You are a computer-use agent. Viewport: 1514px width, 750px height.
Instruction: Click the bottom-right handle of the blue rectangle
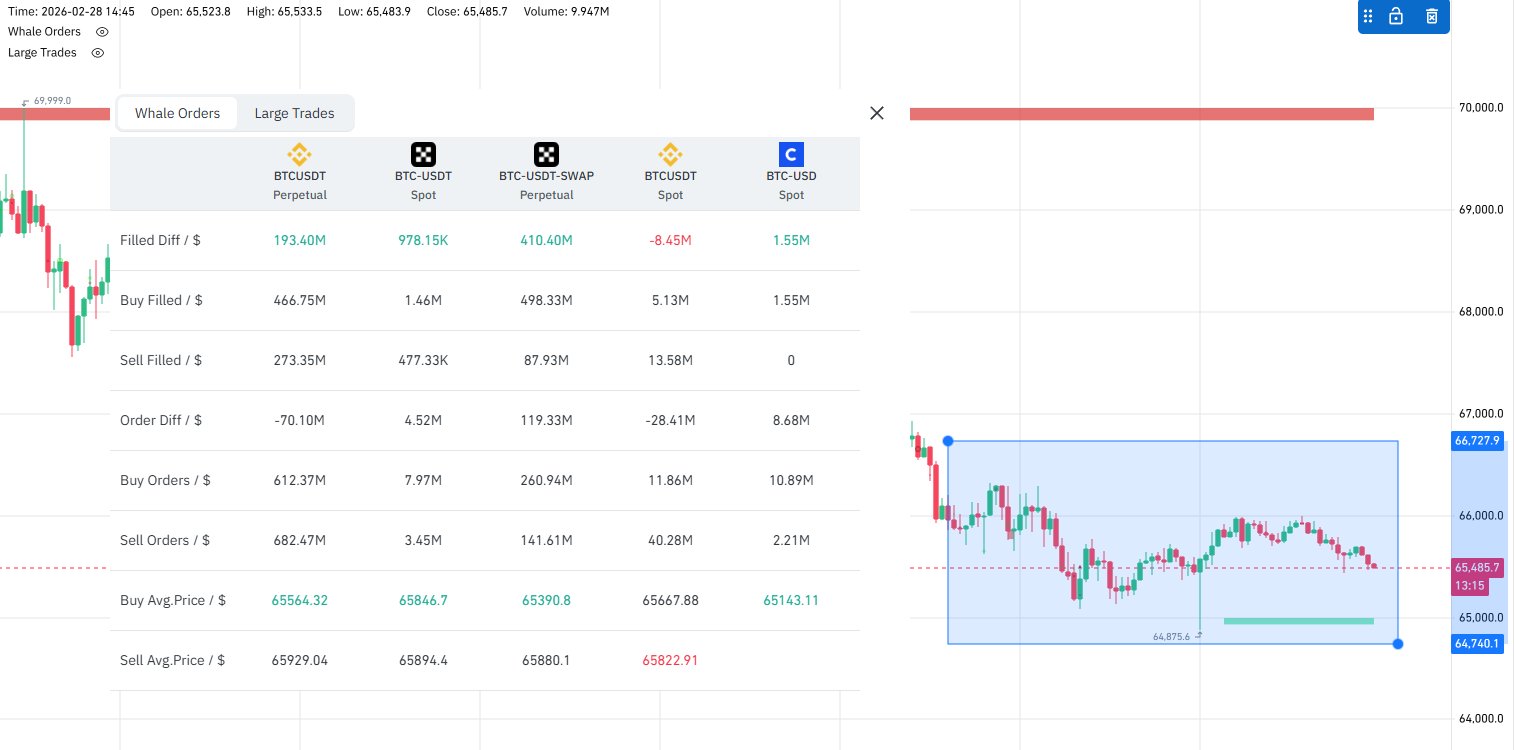pyautogui.click(x=1397, y=644)
